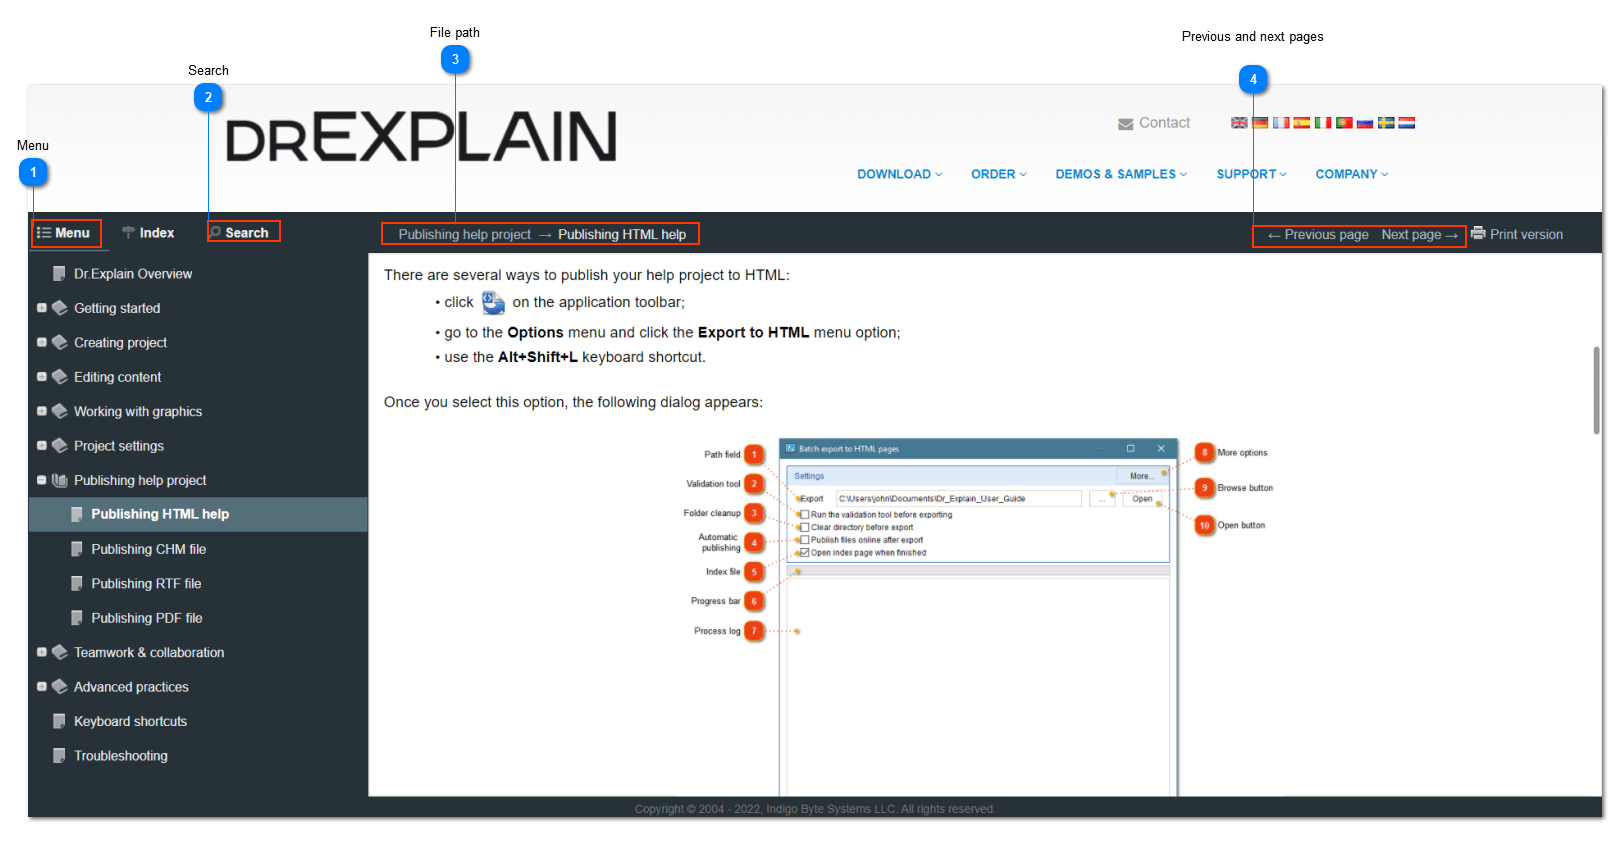The width and height of the screenshot is (1618, 842).
Task: Enable Run the validation tool before exporting
Action: pos(805,515)
